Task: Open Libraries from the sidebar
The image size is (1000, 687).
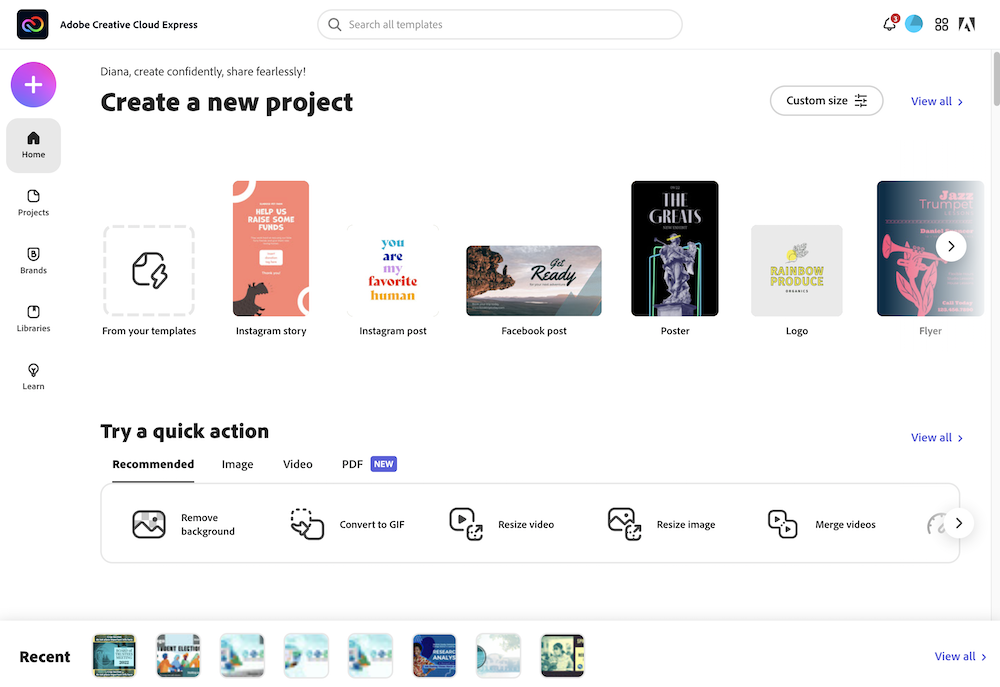Action: click(x=33, y=319)
